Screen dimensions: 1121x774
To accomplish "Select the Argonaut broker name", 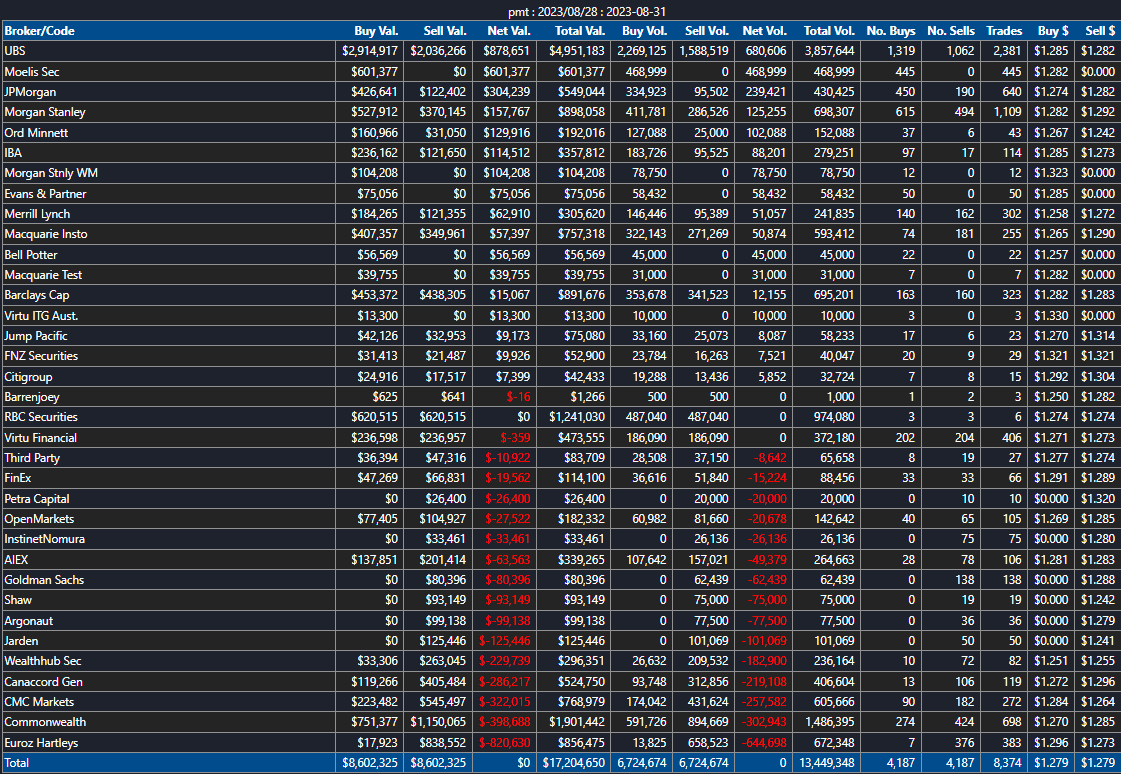I will click(29, 621).
